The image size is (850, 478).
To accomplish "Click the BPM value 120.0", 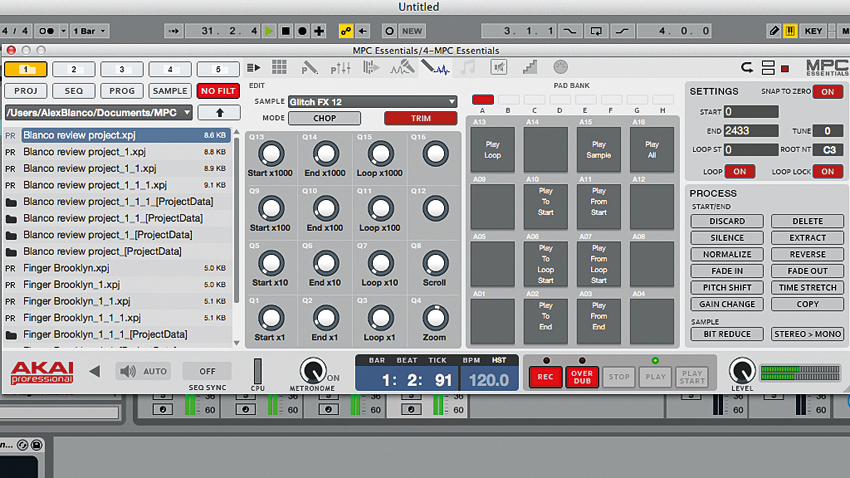I will pos(489,380).
